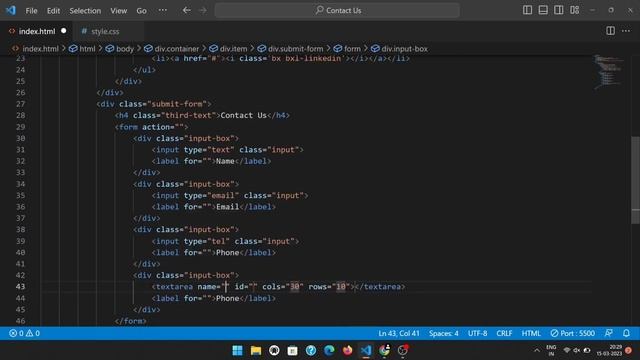Expand the overflow menu (three dots) in menu bar
The height and width of the screenshot is (360, 640).
click(x=162, y=10)
